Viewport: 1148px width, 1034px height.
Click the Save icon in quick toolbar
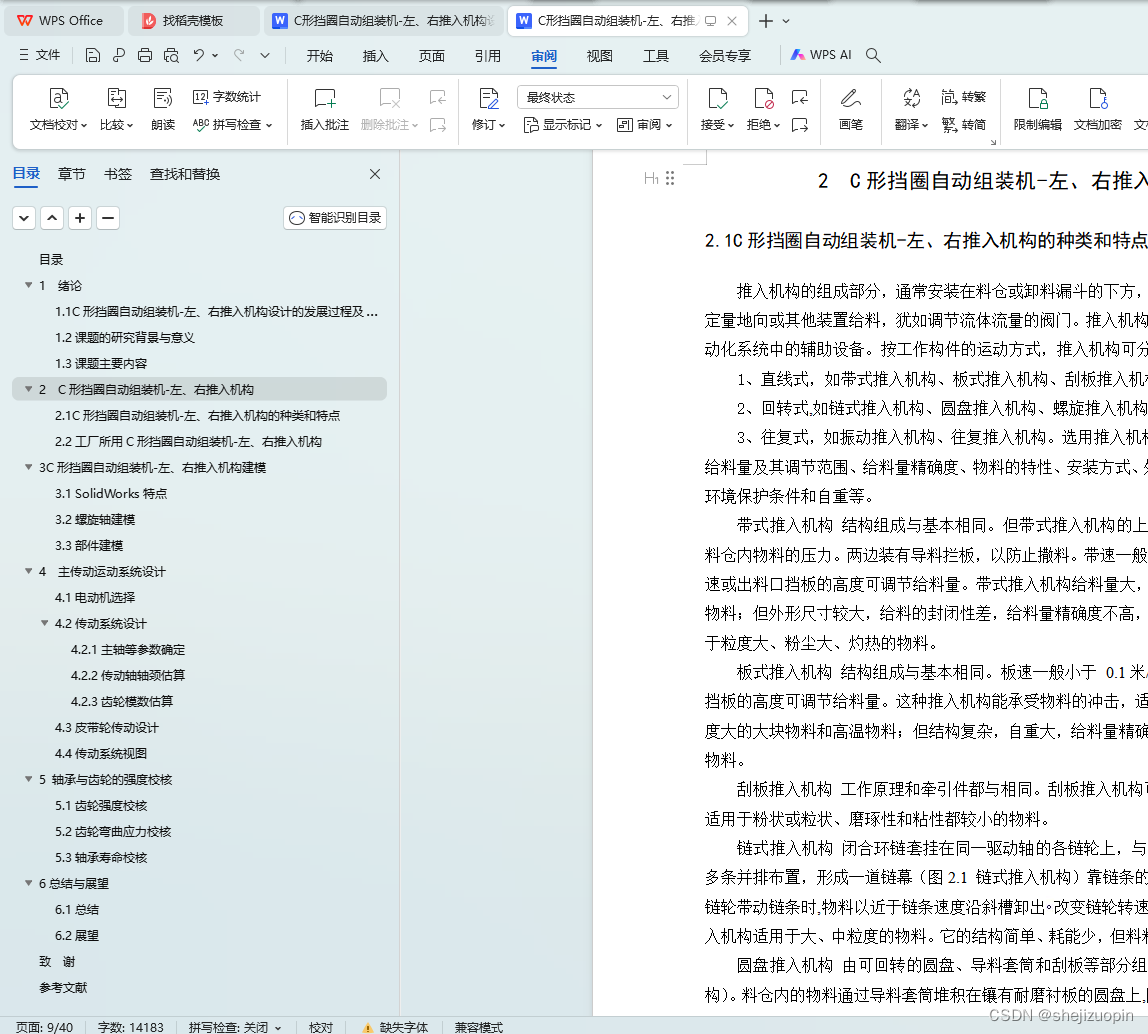92,55
